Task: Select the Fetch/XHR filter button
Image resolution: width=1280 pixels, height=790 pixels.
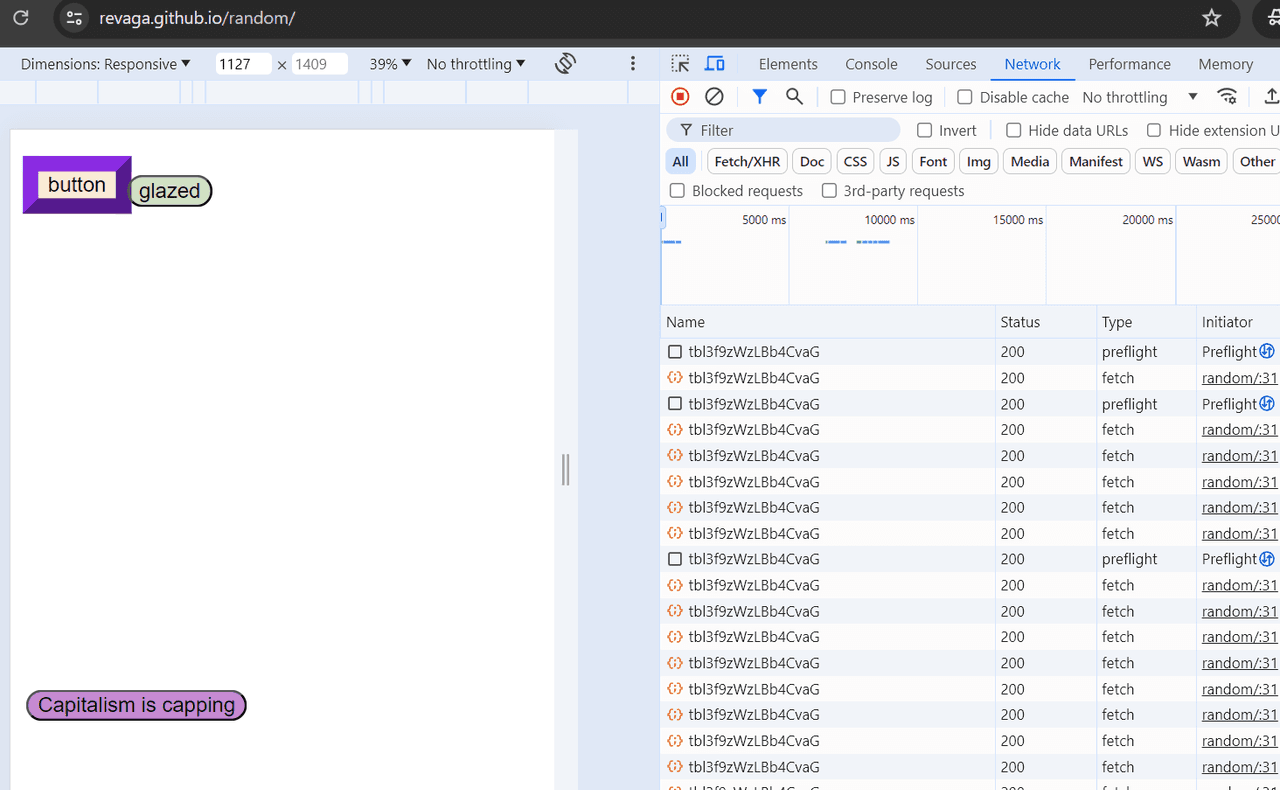Action: click(747, 162)
